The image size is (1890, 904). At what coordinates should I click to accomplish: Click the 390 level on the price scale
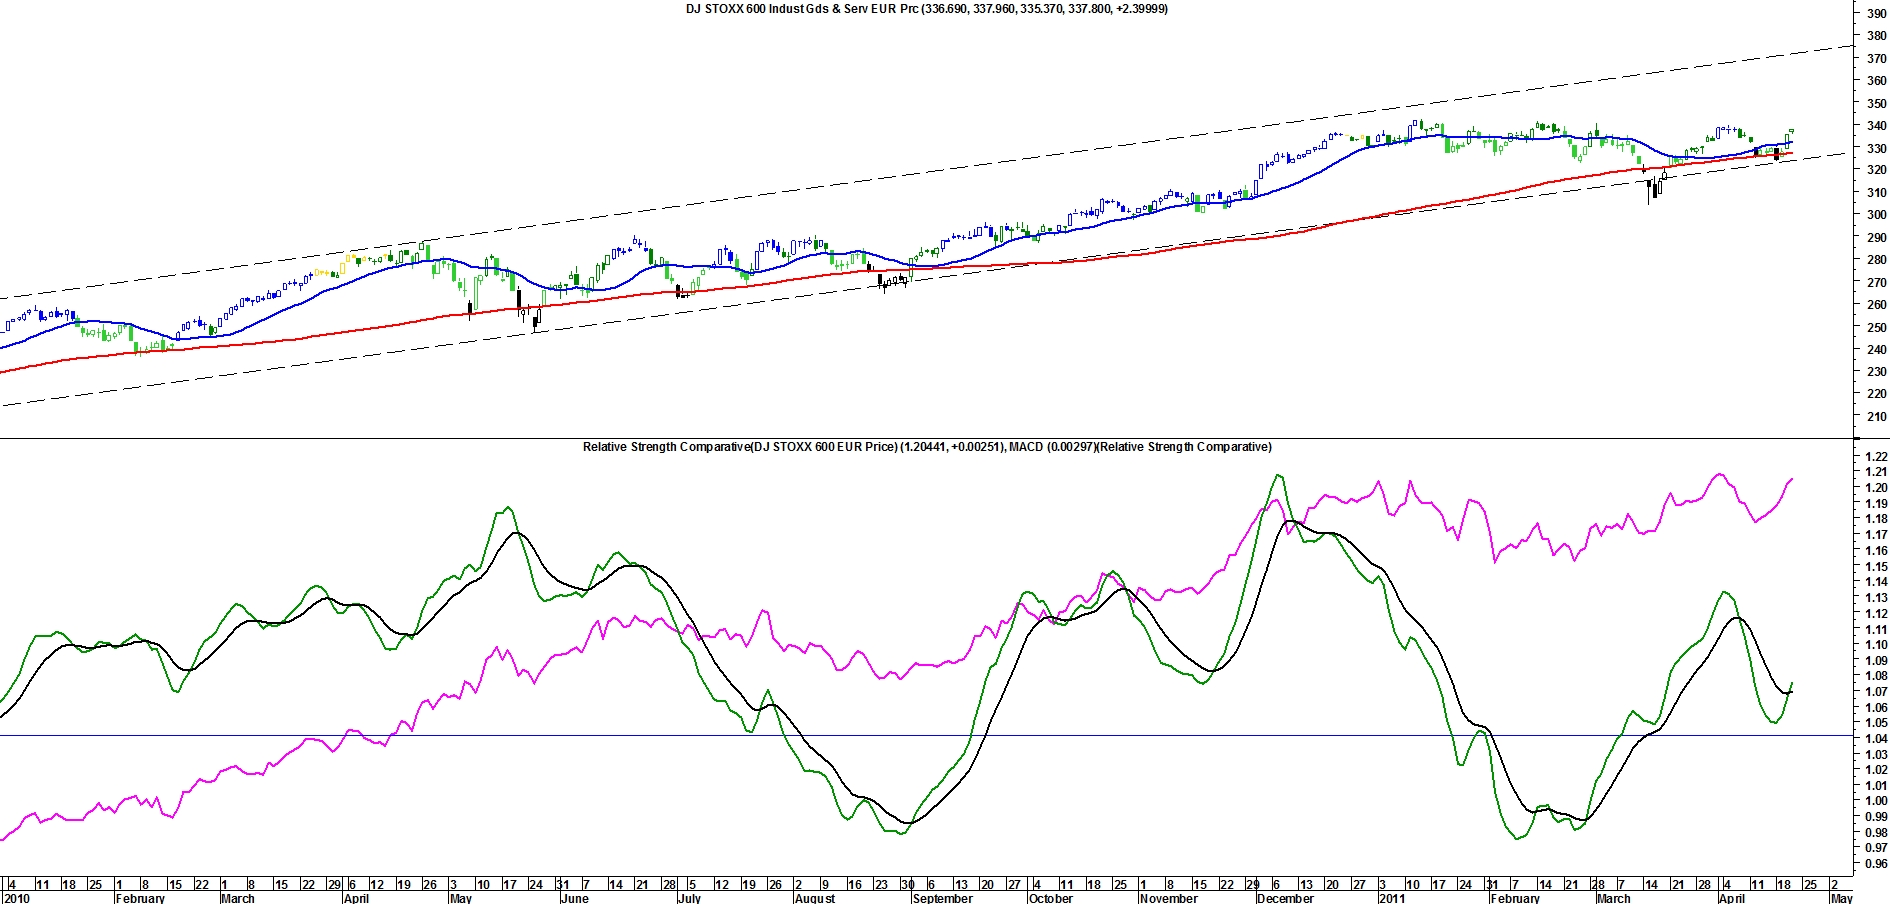1876,14
